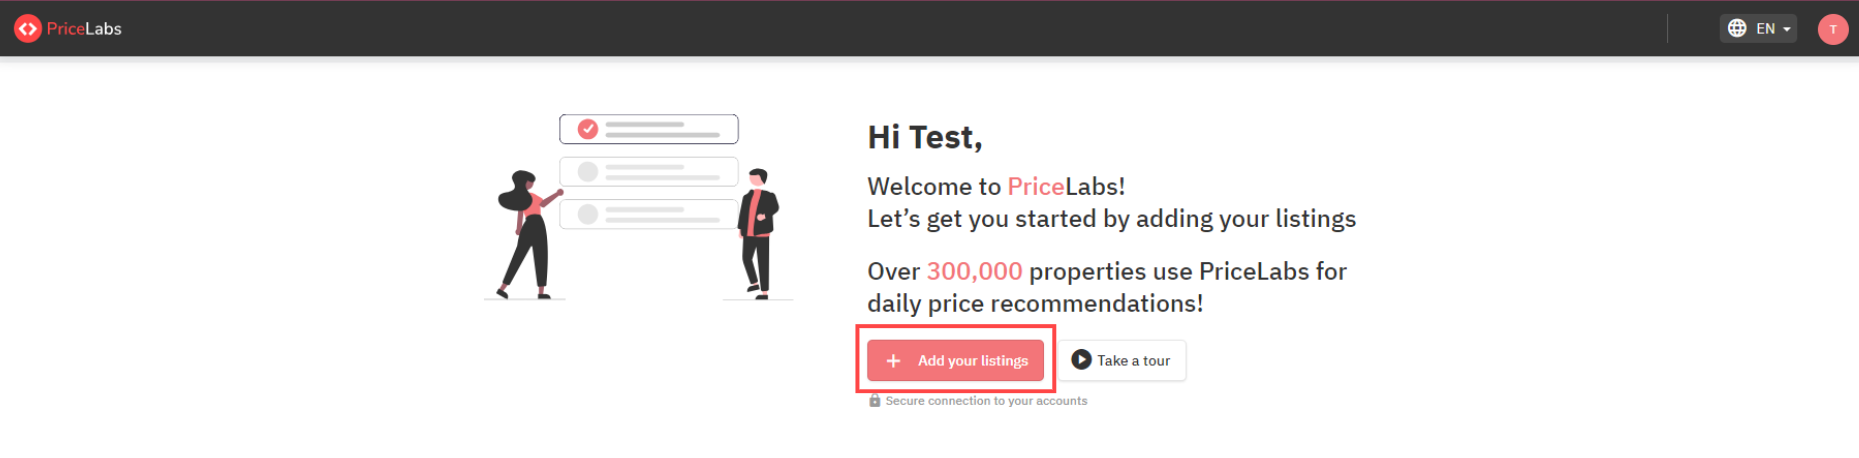Viewport: 1859px width, 458px height.
Task: Select the bottom gray card in the illustration
Action: [649, 214]
